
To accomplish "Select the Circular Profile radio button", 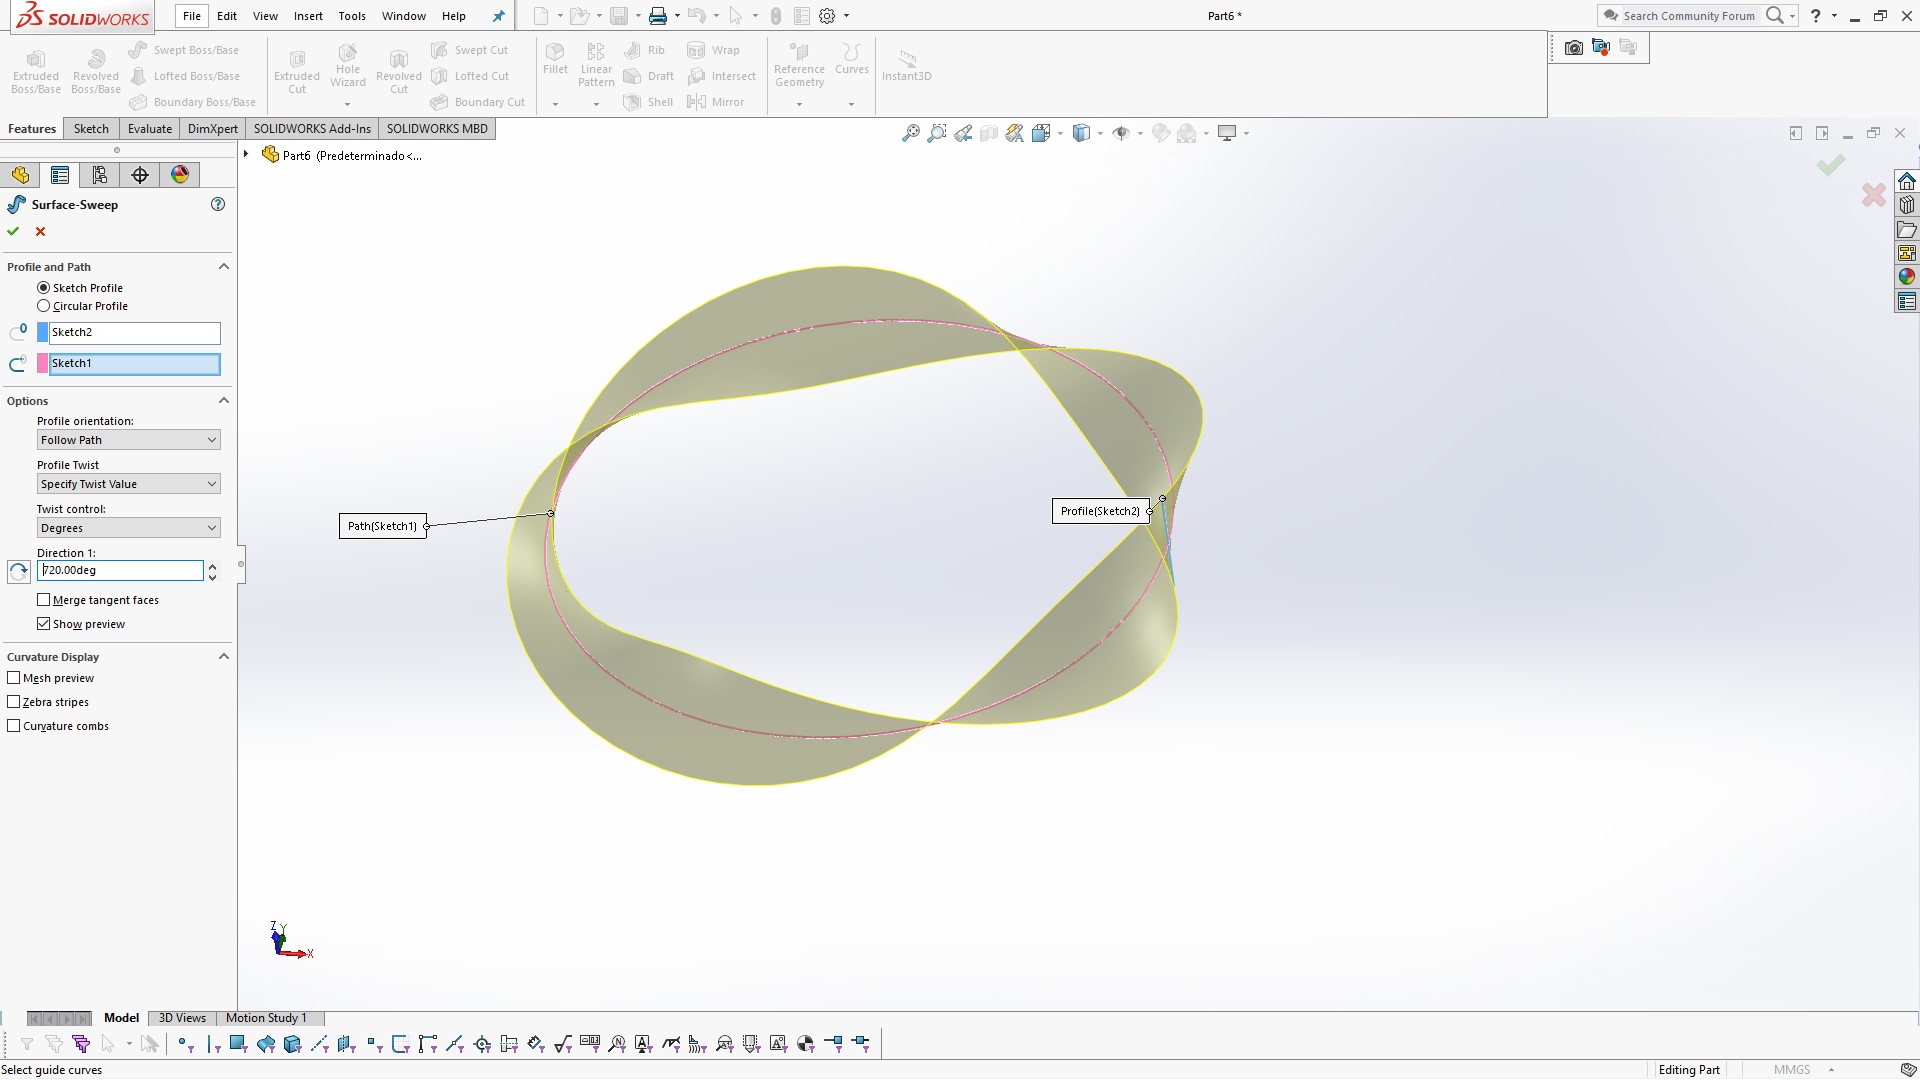I will (x=43, y=305).
